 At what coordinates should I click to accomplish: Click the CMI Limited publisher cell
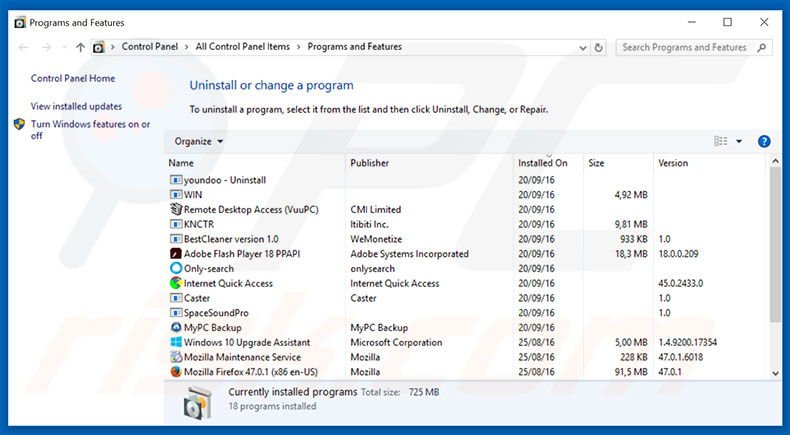[x=375, y=210]
